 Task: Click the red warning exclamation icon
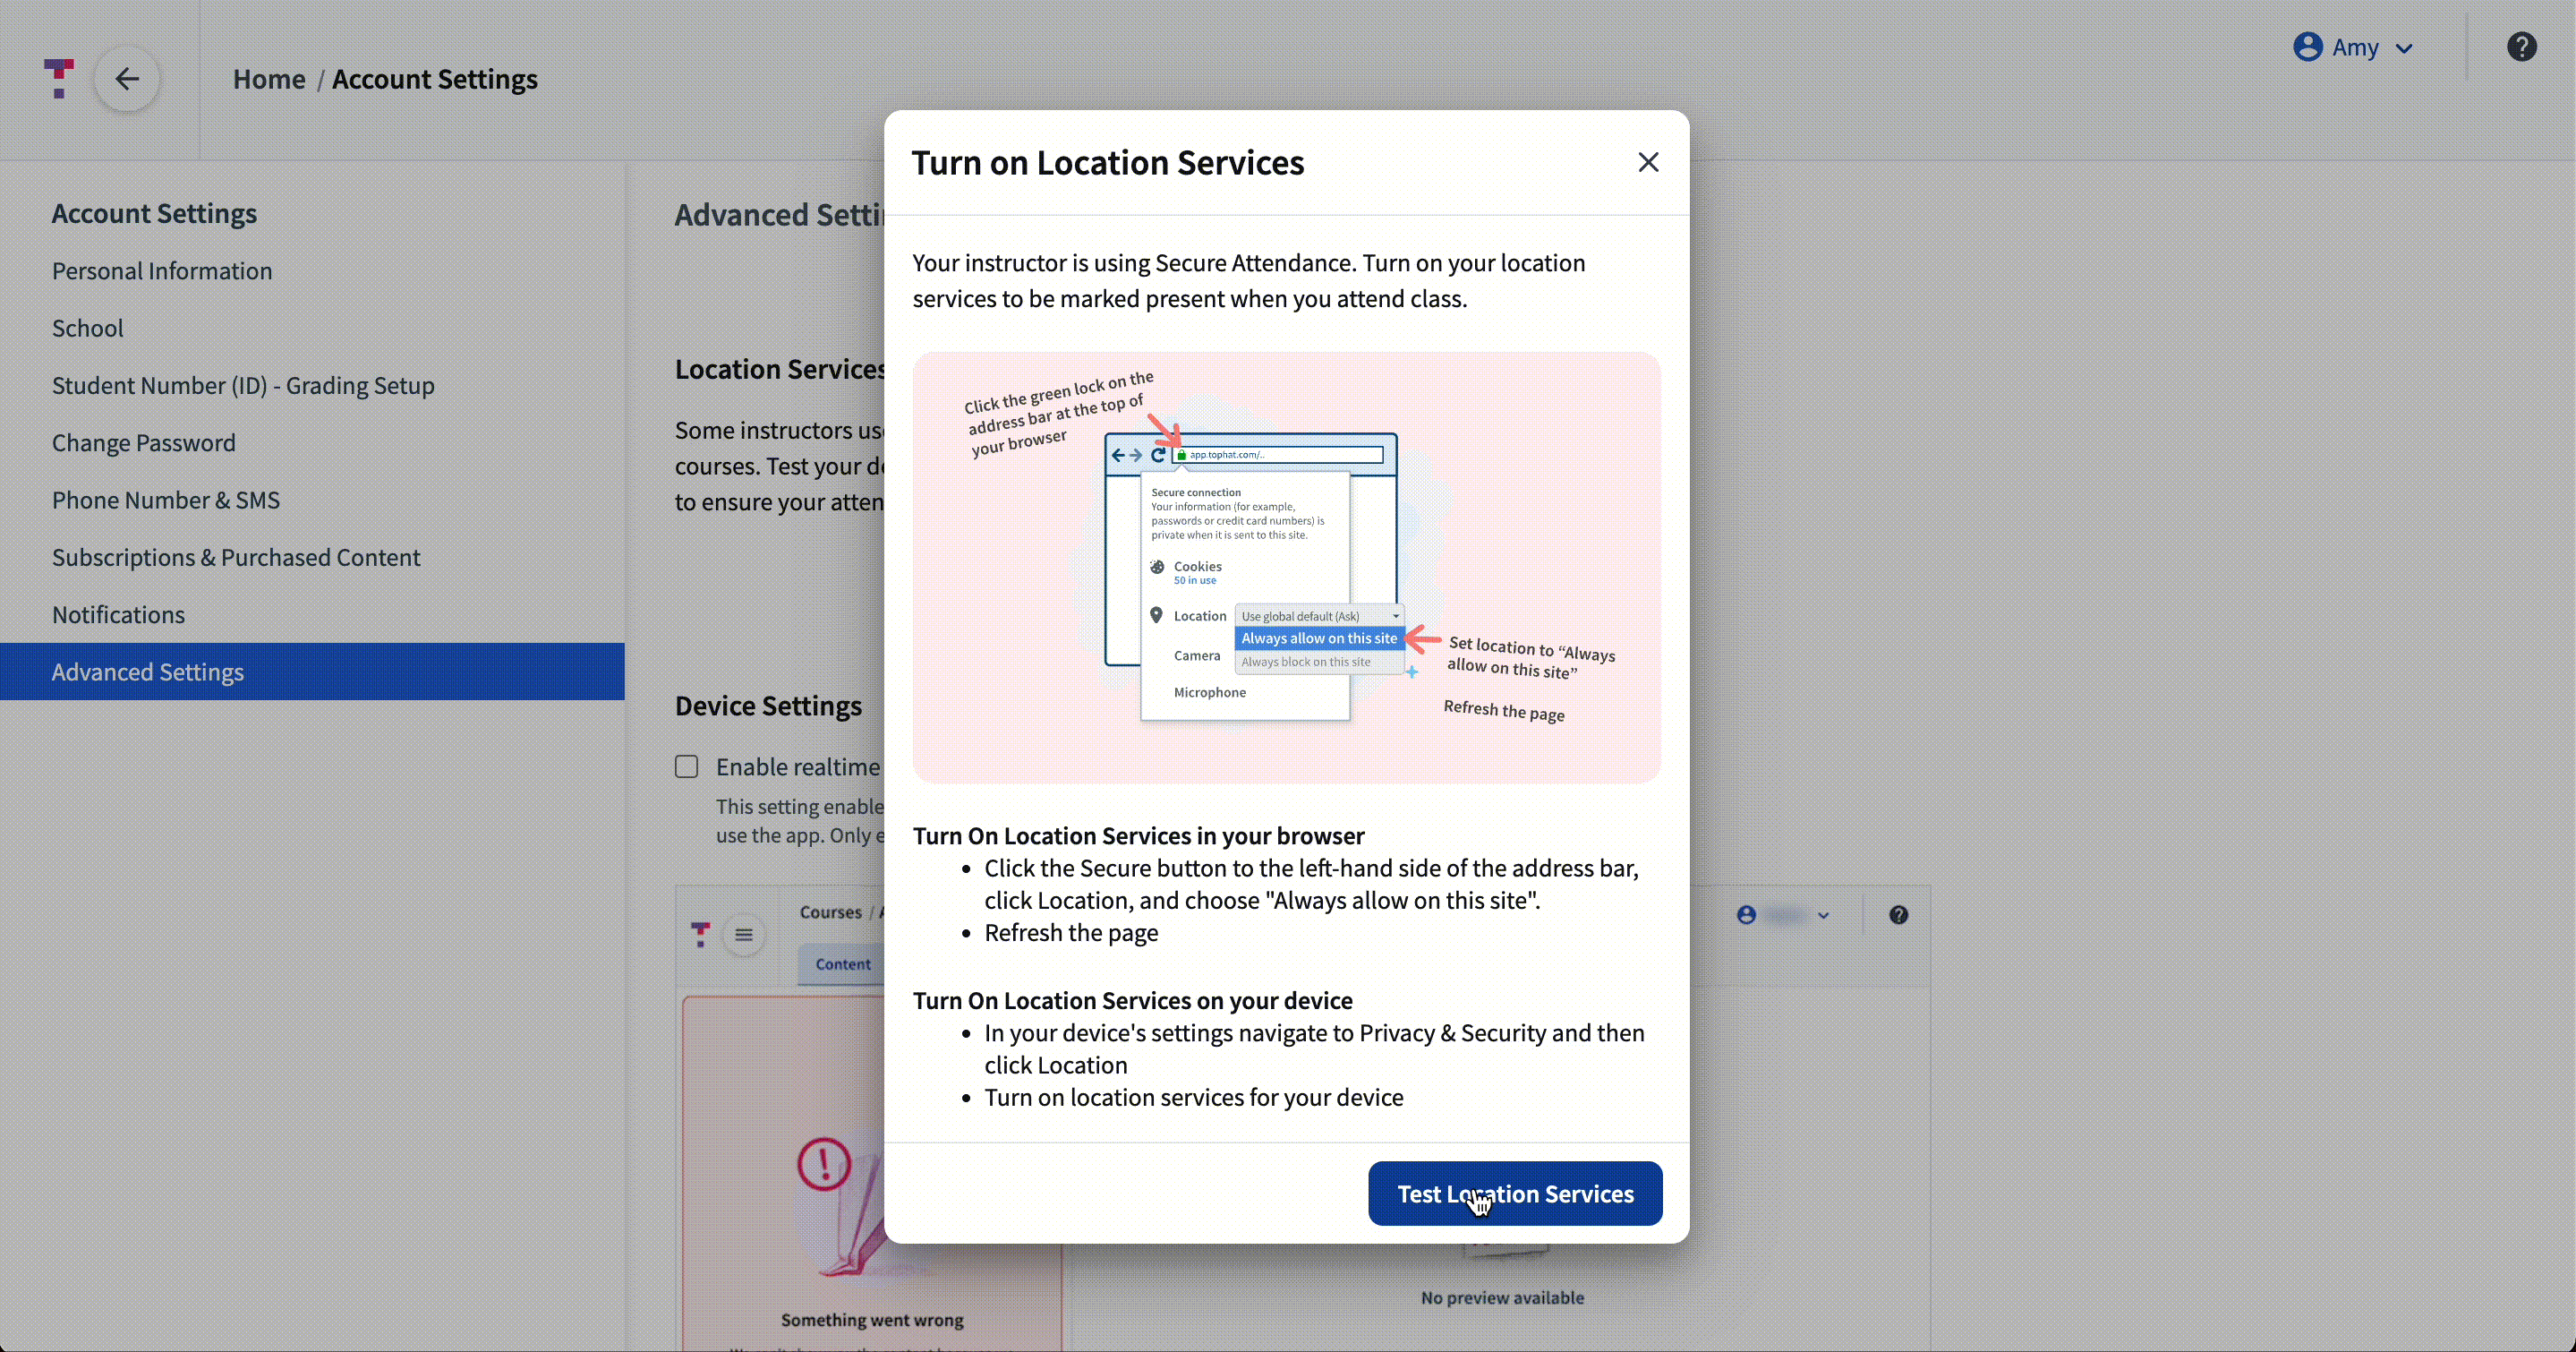click(x=824, y=1164)
